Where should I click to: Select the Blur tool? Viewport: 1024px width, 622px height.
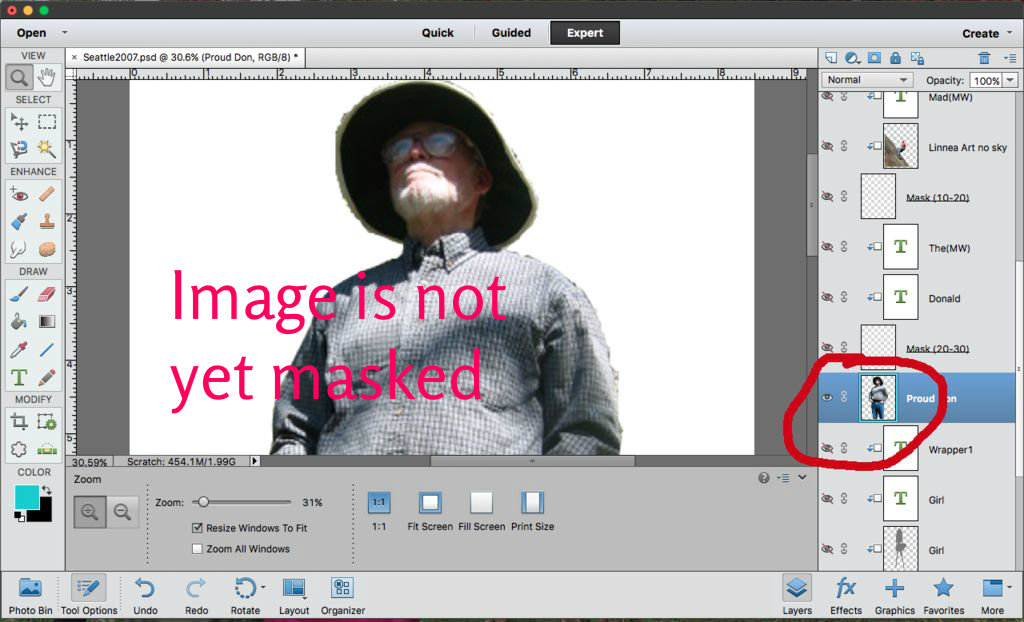click(x=19, y=249)
